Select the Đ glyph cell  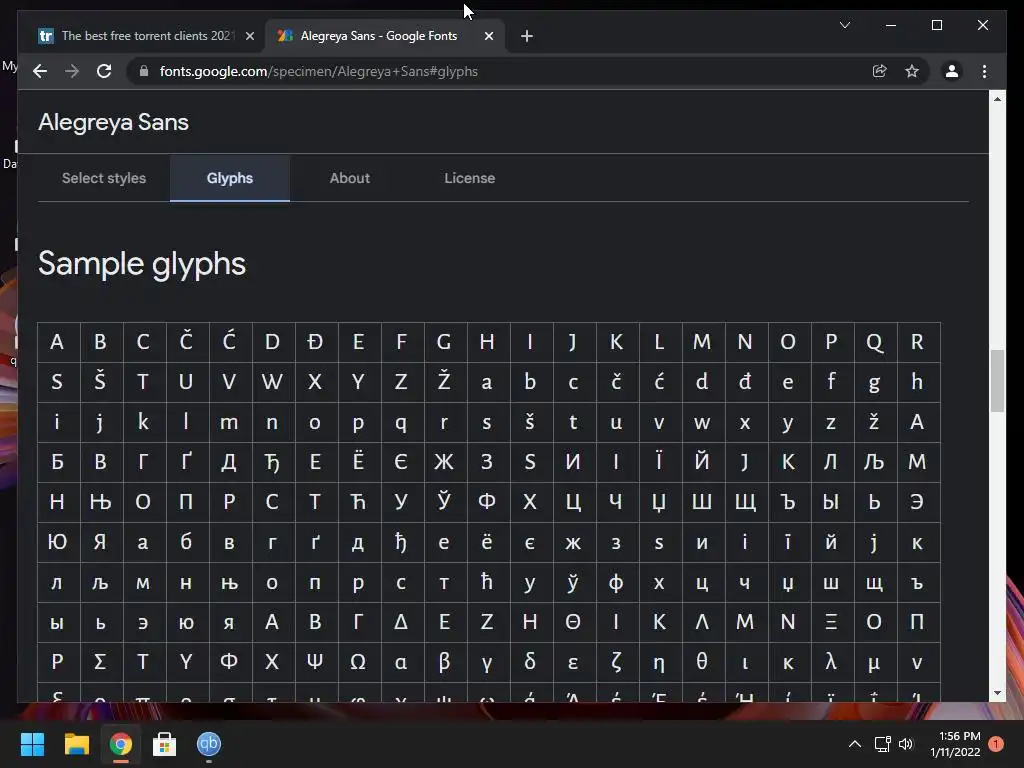(315, 342)
